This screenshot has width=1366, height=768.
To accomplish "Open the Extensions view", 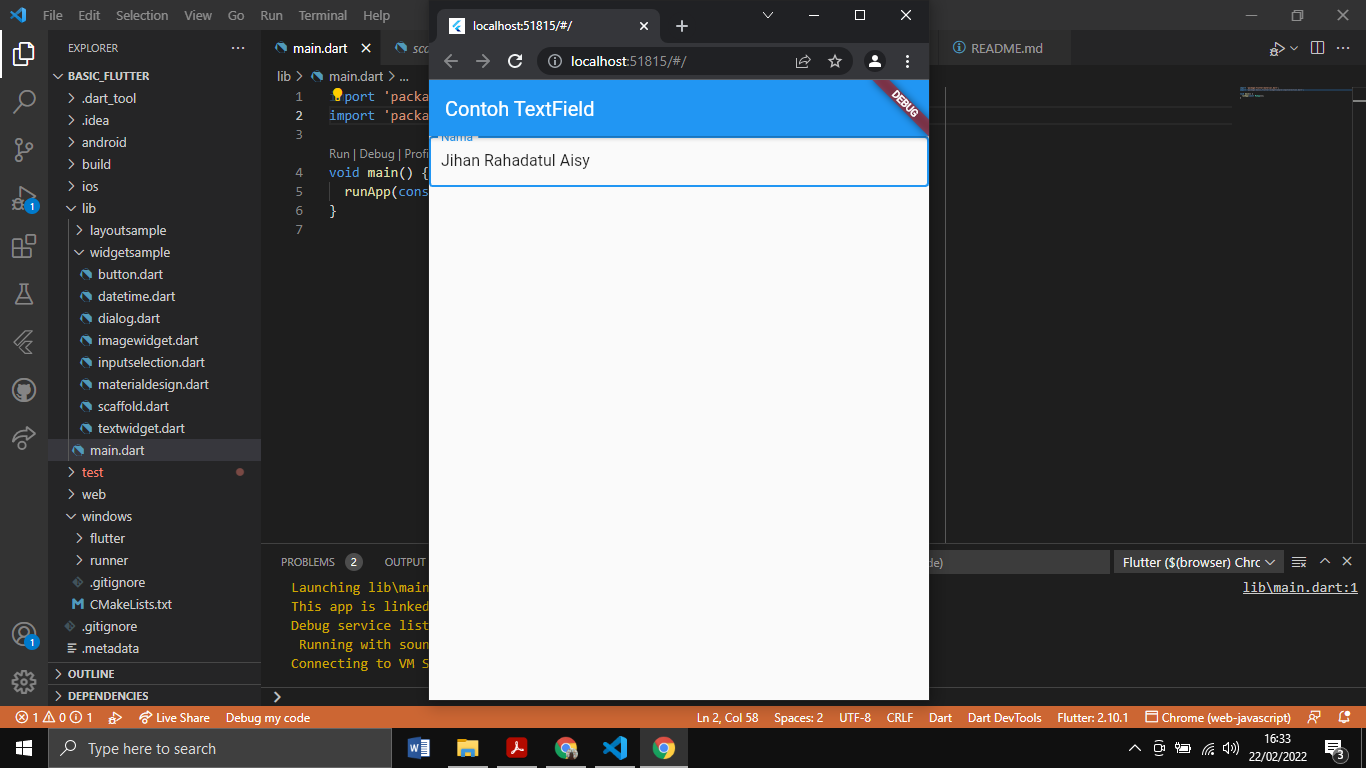I will coord(24,246).
